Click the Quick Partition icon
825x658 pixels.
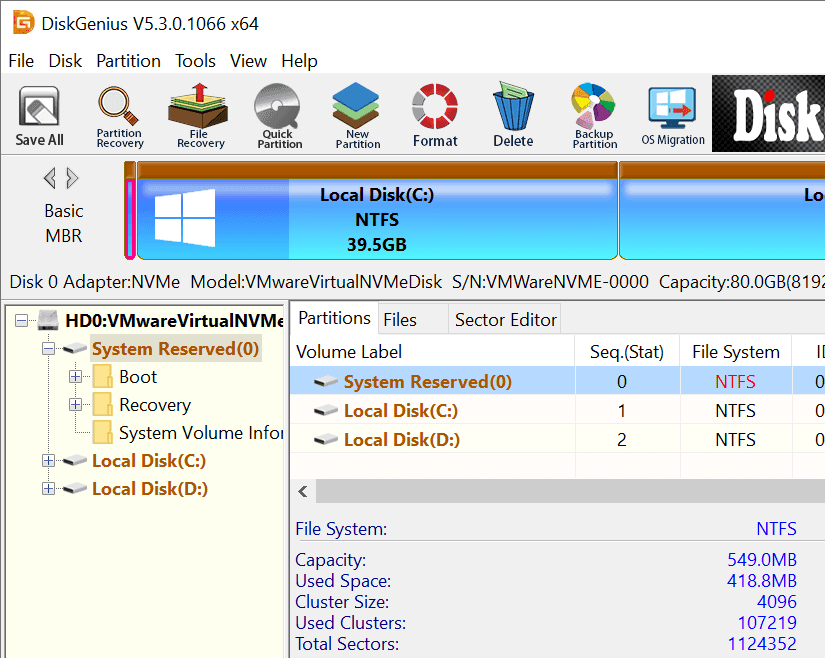point(279,116)
